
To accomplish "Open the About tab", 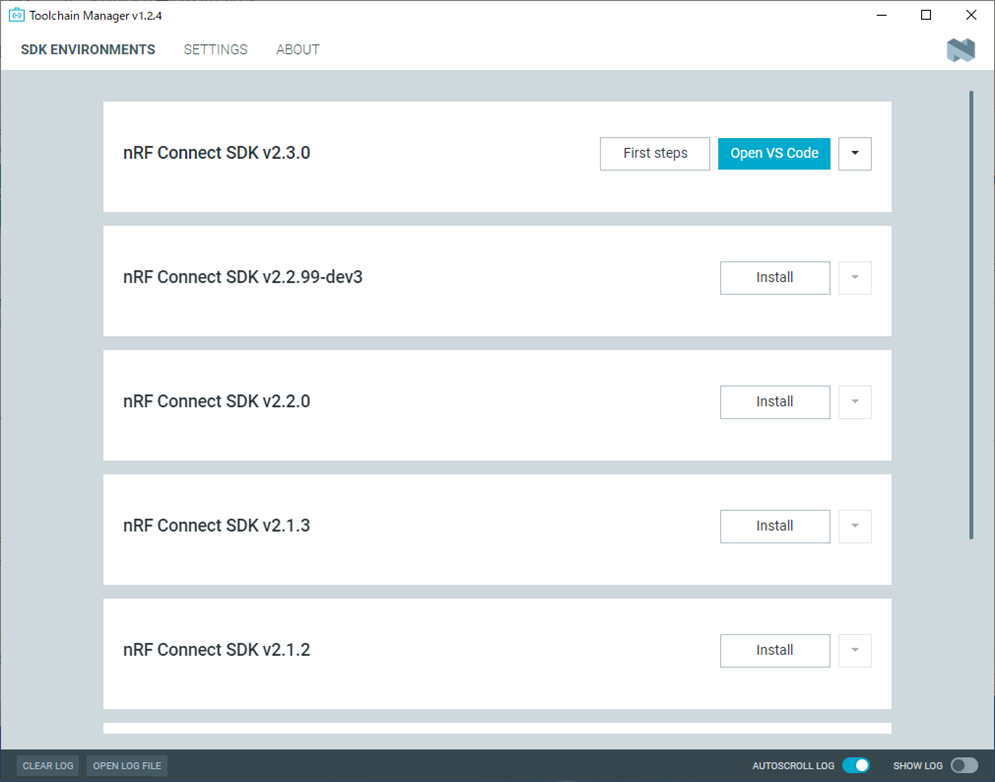I will tap(298, 50).
